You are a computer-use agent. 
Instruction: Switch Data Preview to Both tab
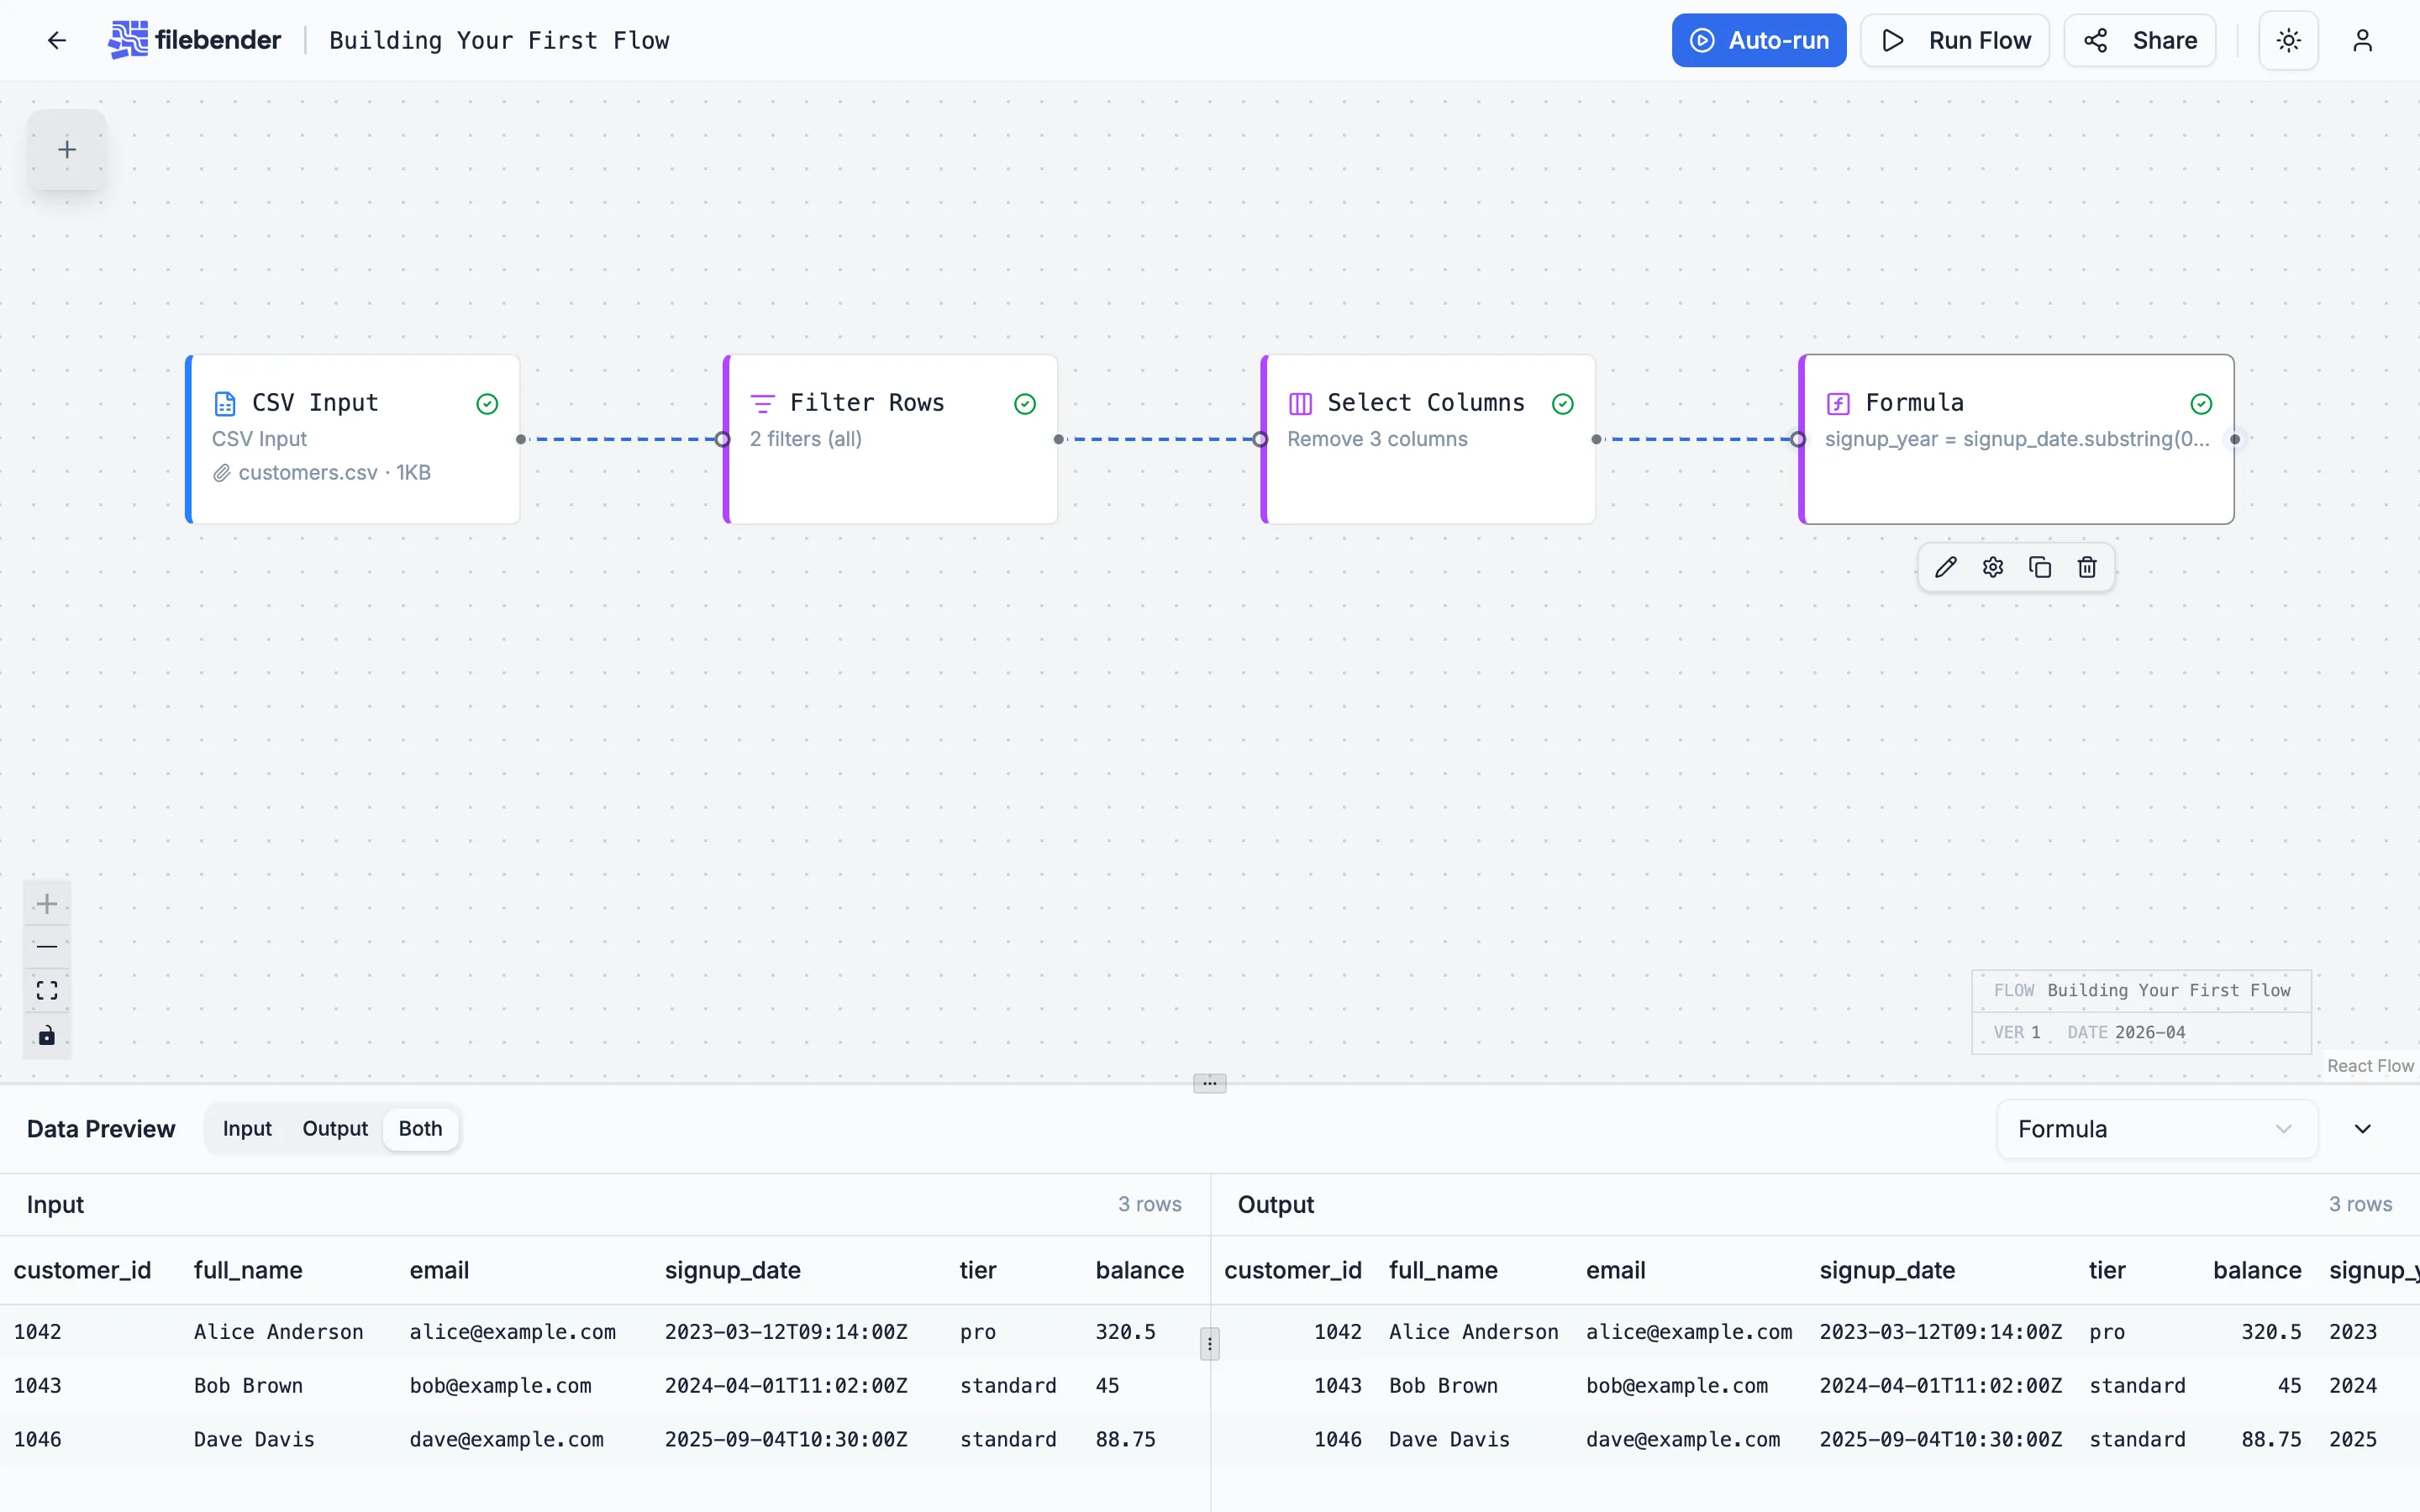pos(420,1128)
